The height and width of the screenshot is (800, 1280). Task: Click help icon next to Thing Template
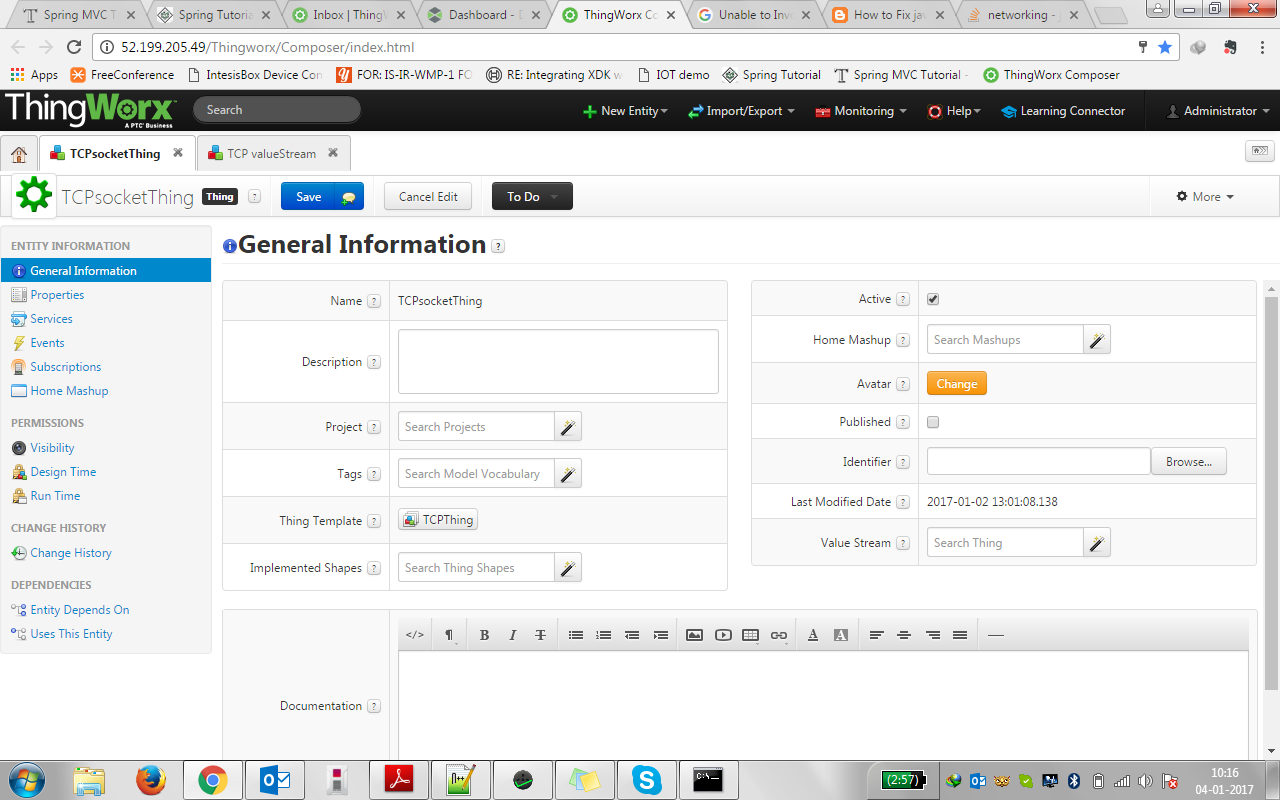tap(374, 521)
